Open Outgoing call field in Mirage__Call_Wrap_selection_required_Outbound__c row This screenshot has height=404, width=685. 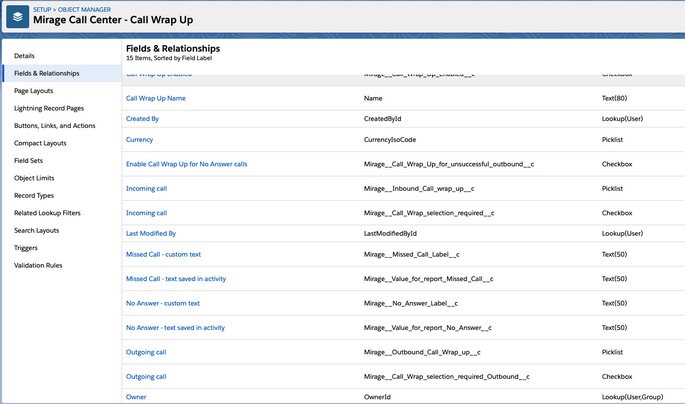tap(146, 376)
